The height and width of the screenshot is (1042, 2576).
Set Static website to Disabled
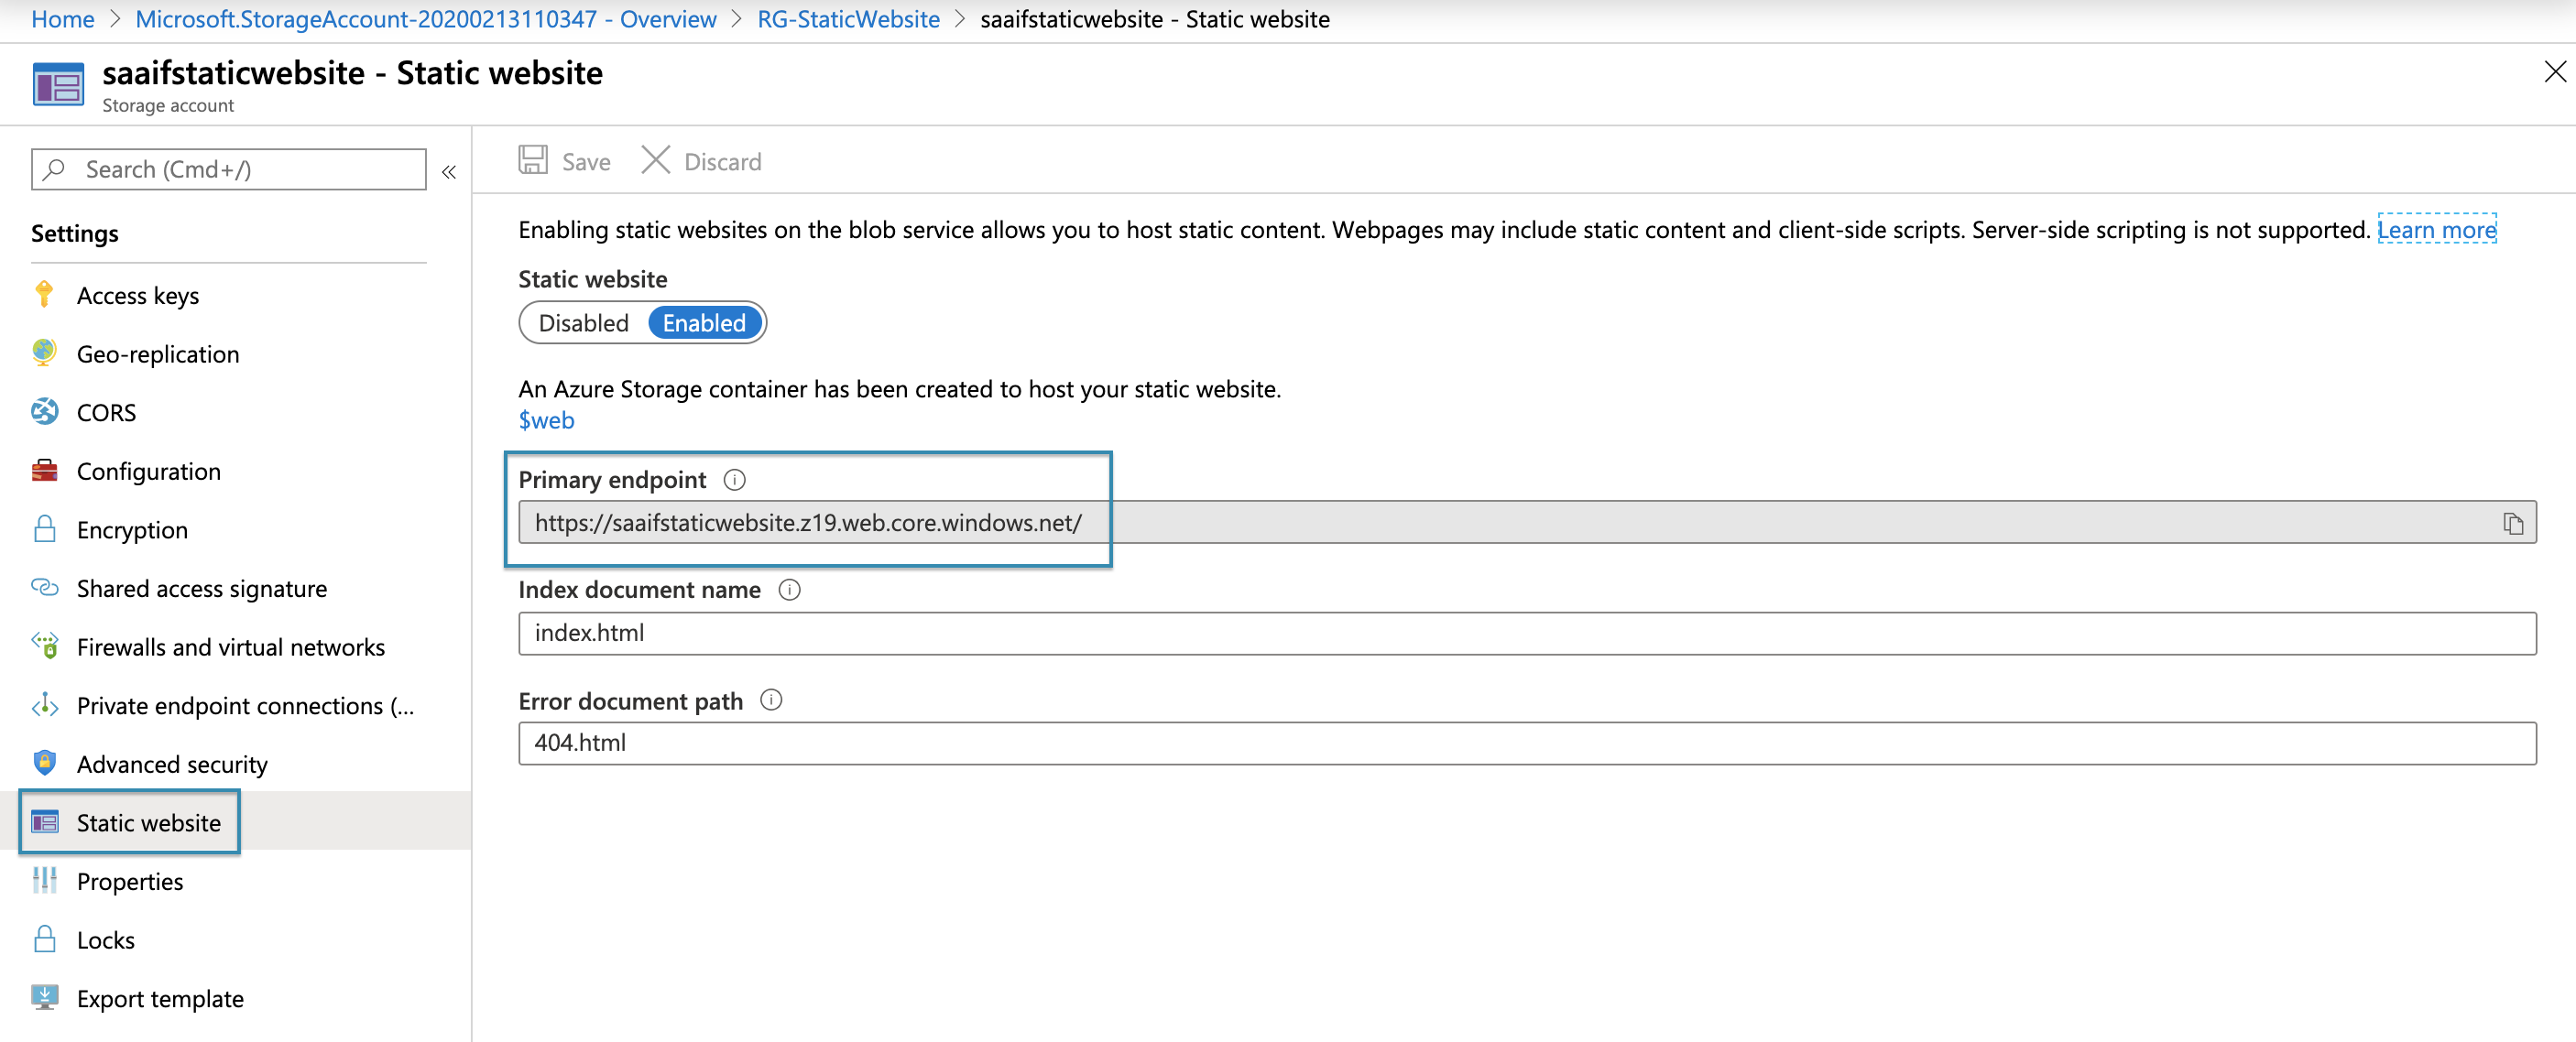point(583,323)
